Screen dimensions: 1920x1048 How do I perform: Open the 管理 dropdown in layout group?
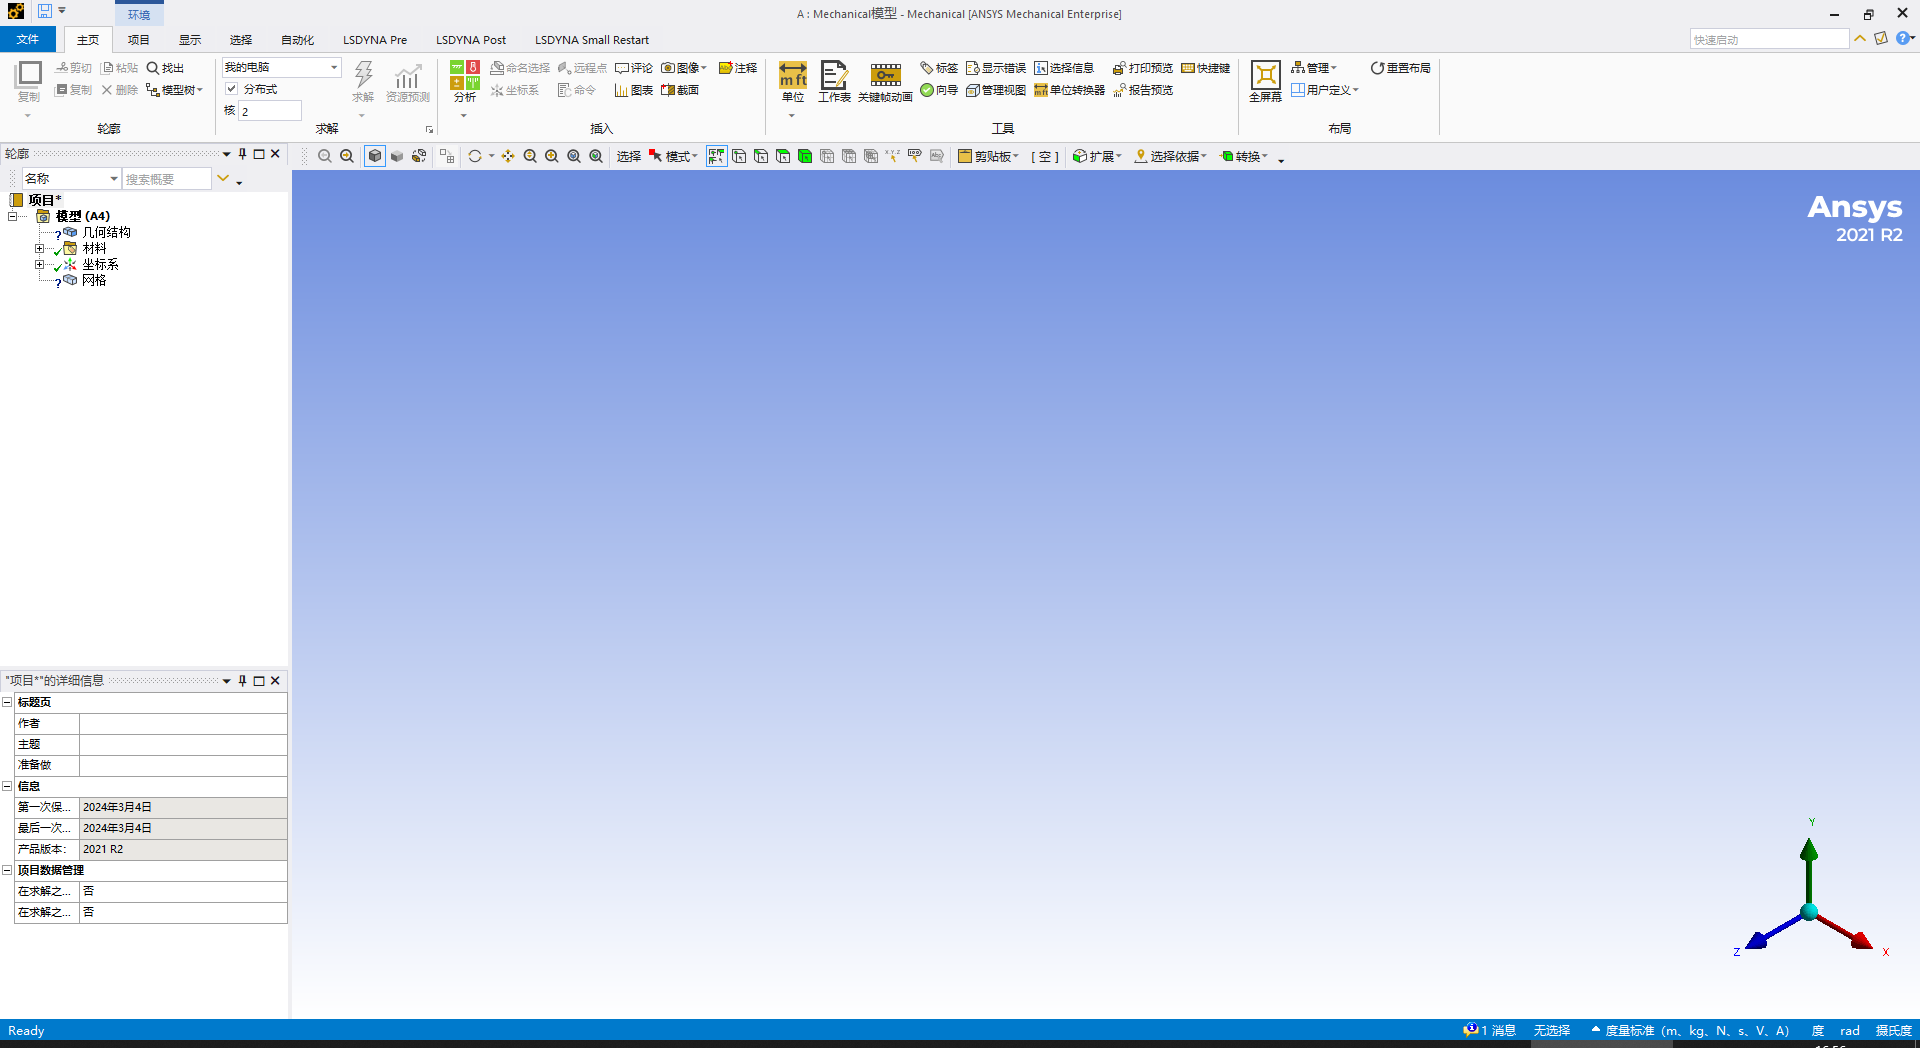(1316, 68)
